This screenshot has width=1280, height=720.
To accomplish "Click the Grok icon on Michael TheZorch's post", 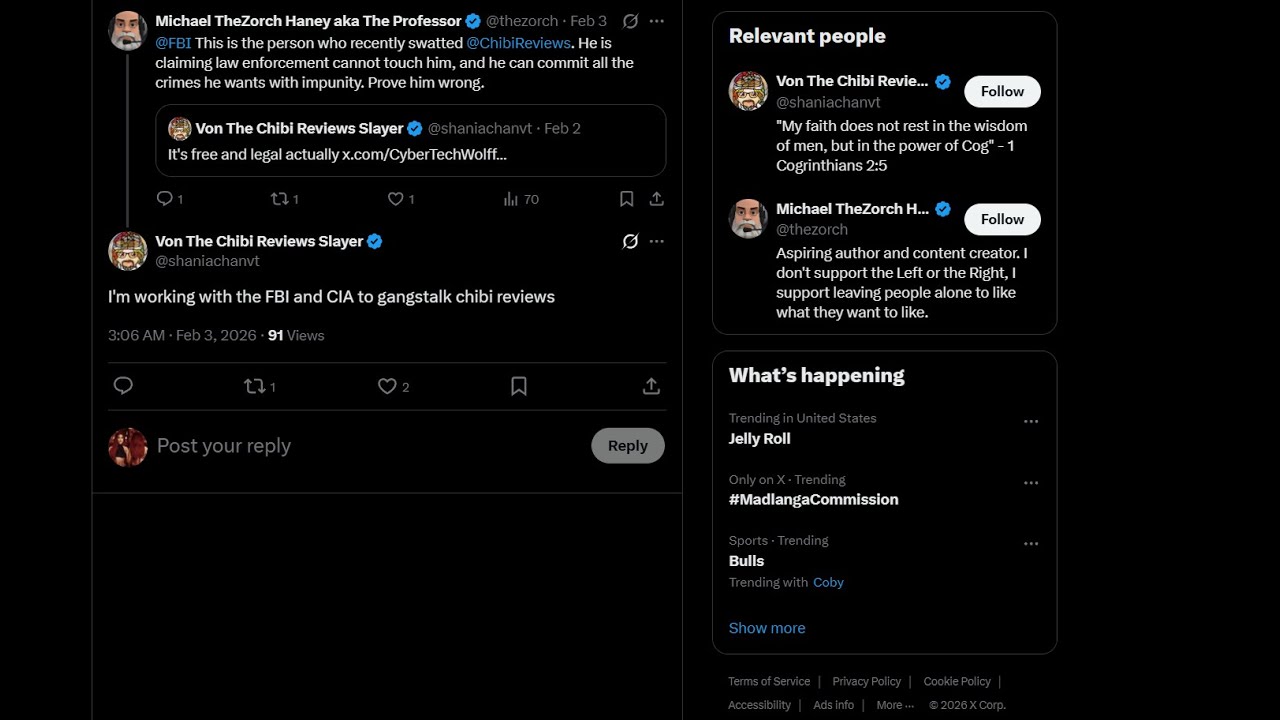I will tap(630, 21).
